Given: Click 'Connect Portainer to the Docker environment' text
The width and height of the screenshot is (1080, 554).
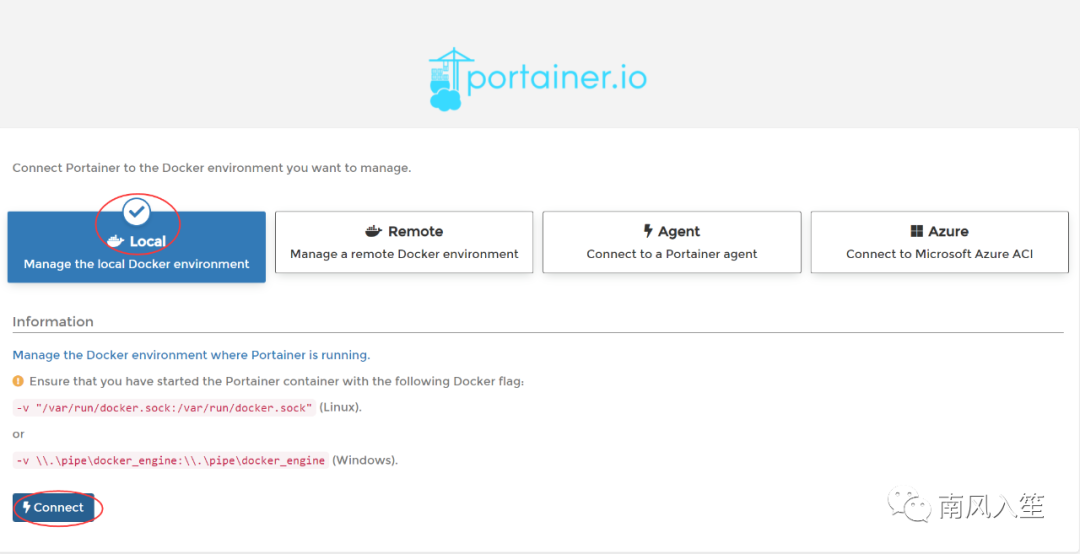Looking at the screenshot, I should (x=211, y=168).
